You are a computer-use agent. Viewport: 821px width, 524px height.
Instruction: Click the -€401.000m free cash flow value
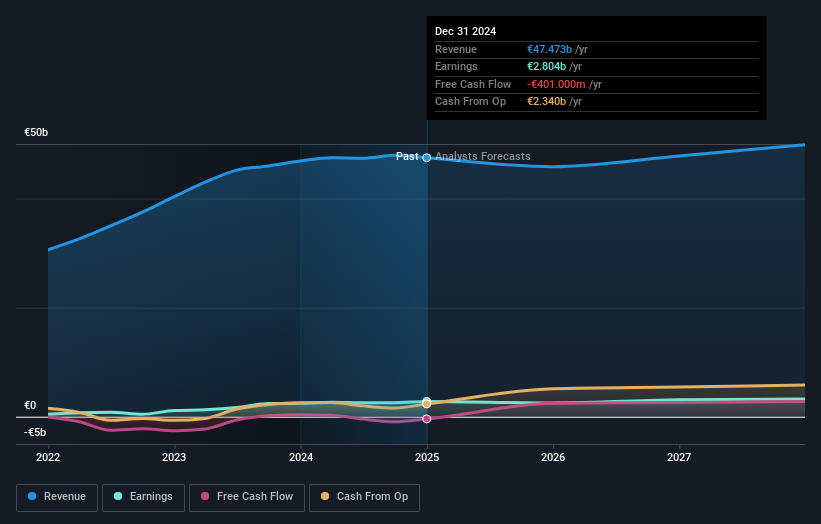tap(556, 84)
